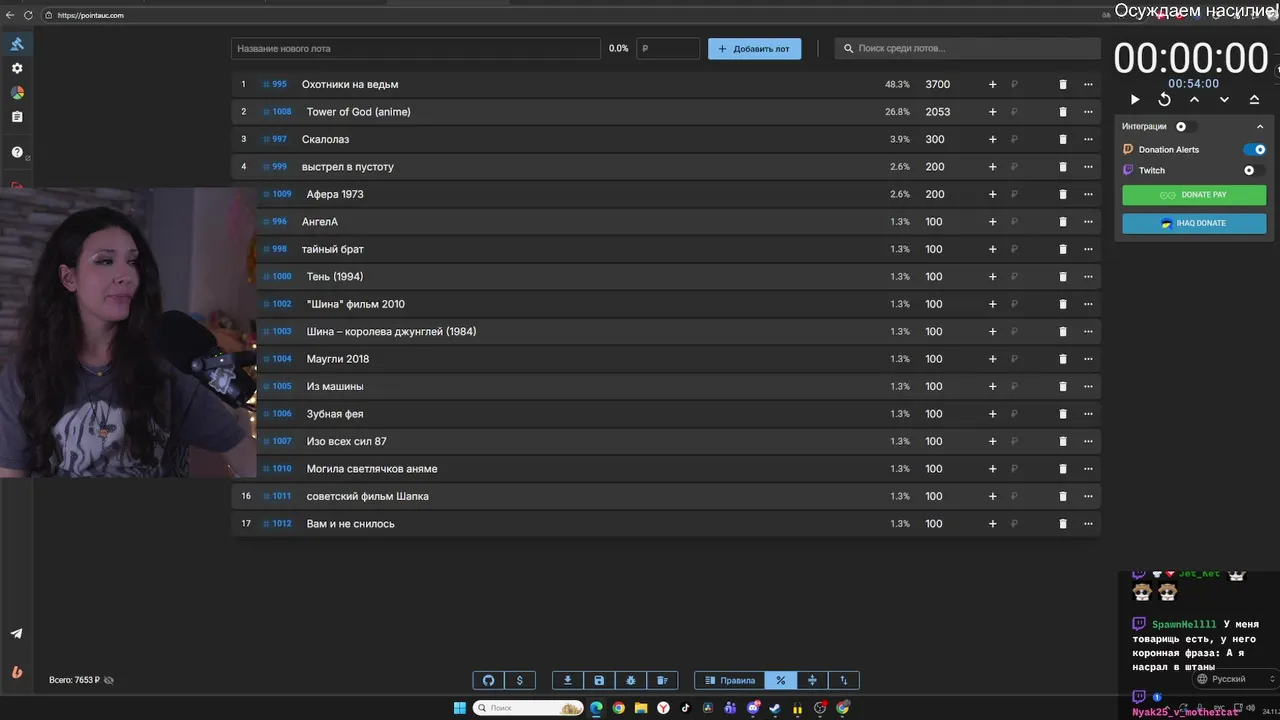This screenshot has width=1280, height=720.
Task: Click the 3700 amount of Охотники на ведьм
Action: (x=937, y=85)
